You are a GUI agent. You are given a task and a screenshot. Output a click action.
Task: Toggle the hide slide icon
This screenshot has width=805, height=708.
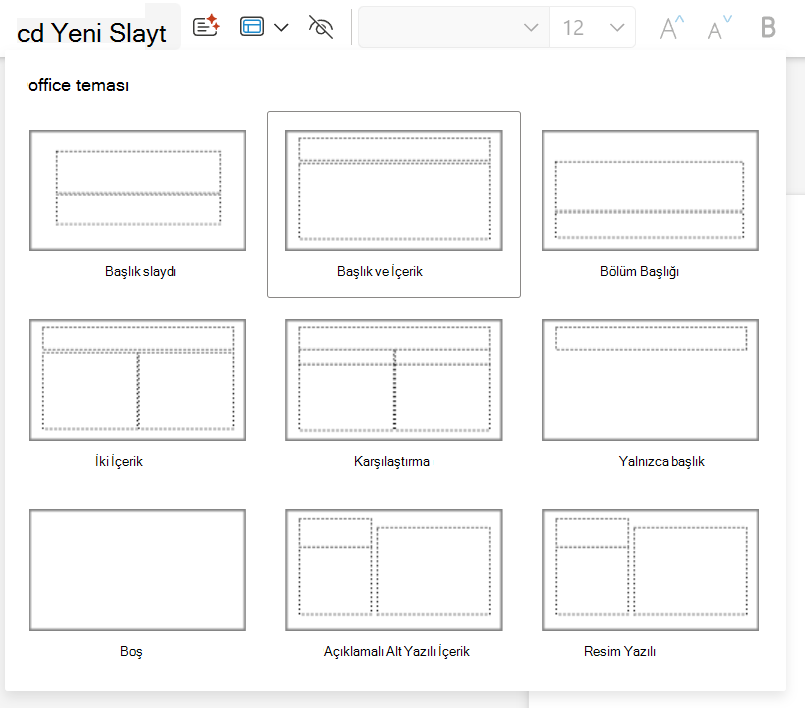(321, 27)
